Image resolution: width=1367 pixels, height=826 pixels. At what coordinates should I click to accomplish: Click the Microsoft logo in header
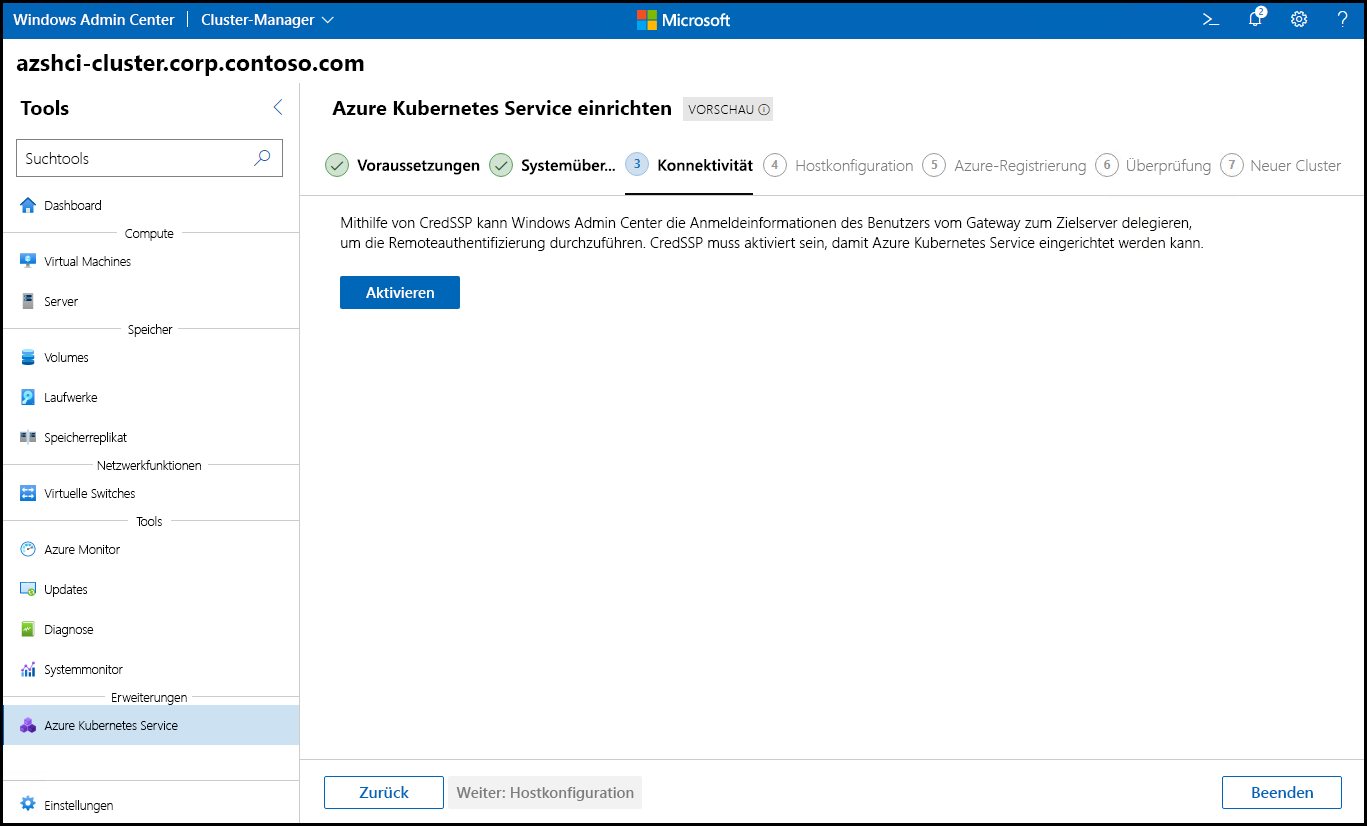[683, 19]
